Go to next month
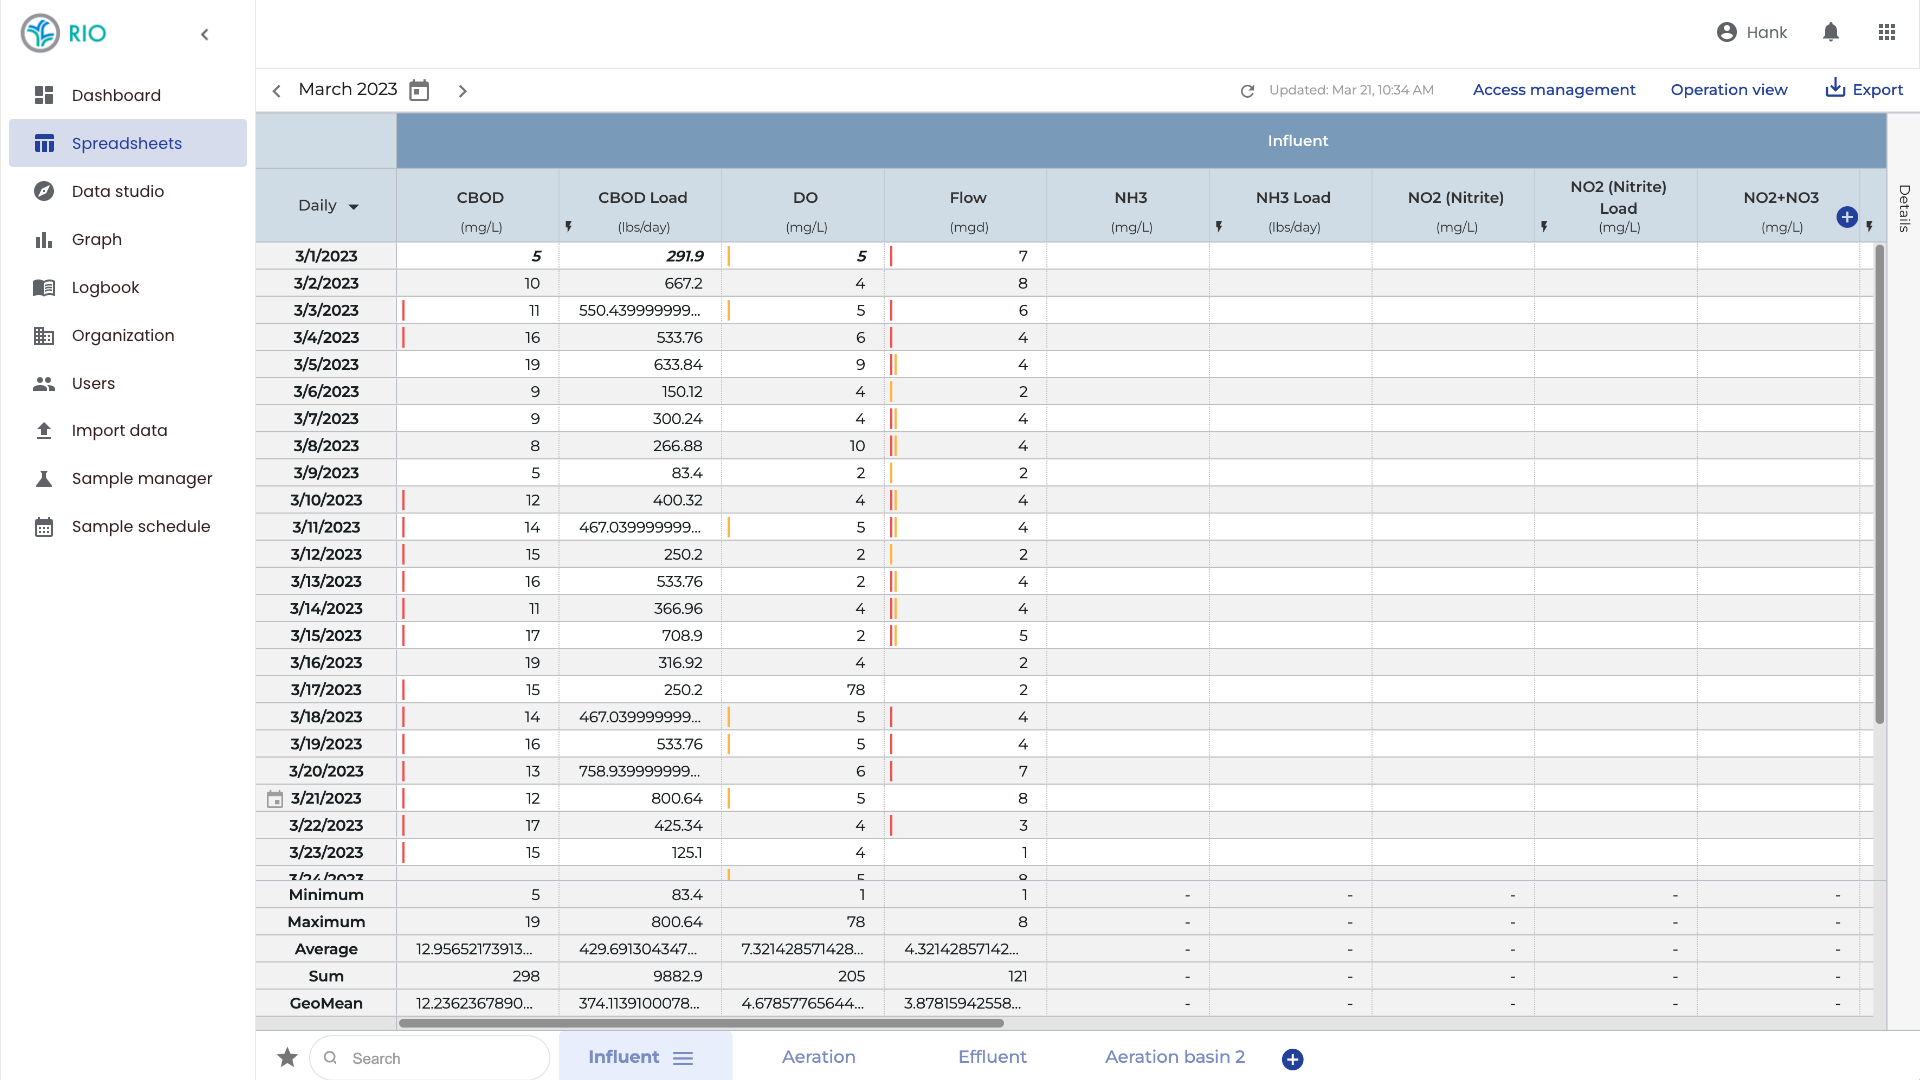The image size is (1920, 1080). click(x=462, y=91)
